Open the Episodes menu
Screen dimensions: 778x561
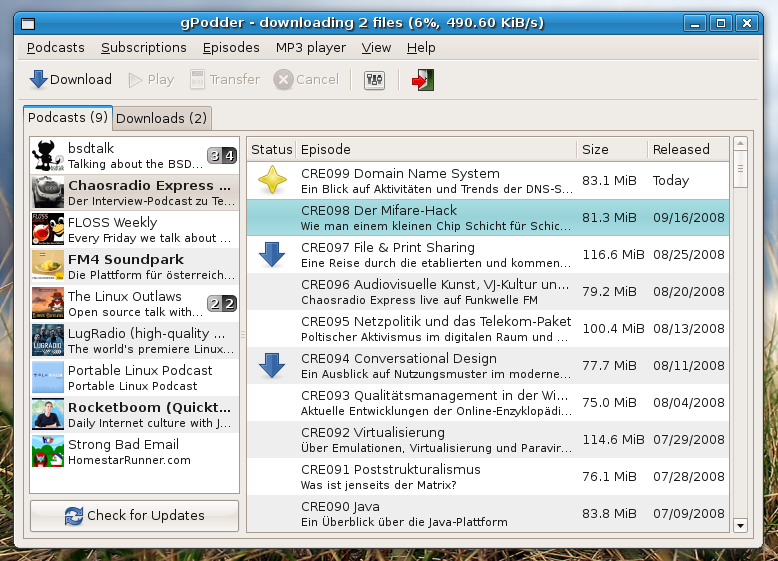231,48
